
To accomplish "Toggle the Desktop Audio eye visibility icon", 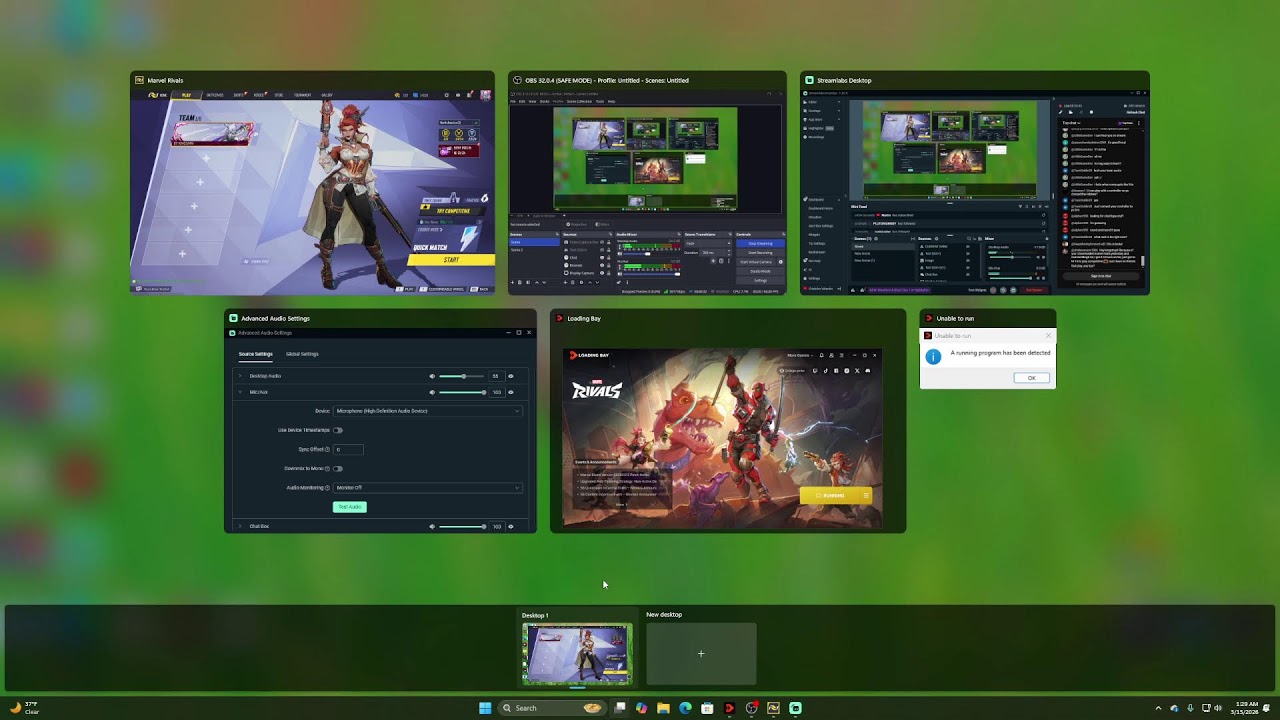I will pos(510,376).
